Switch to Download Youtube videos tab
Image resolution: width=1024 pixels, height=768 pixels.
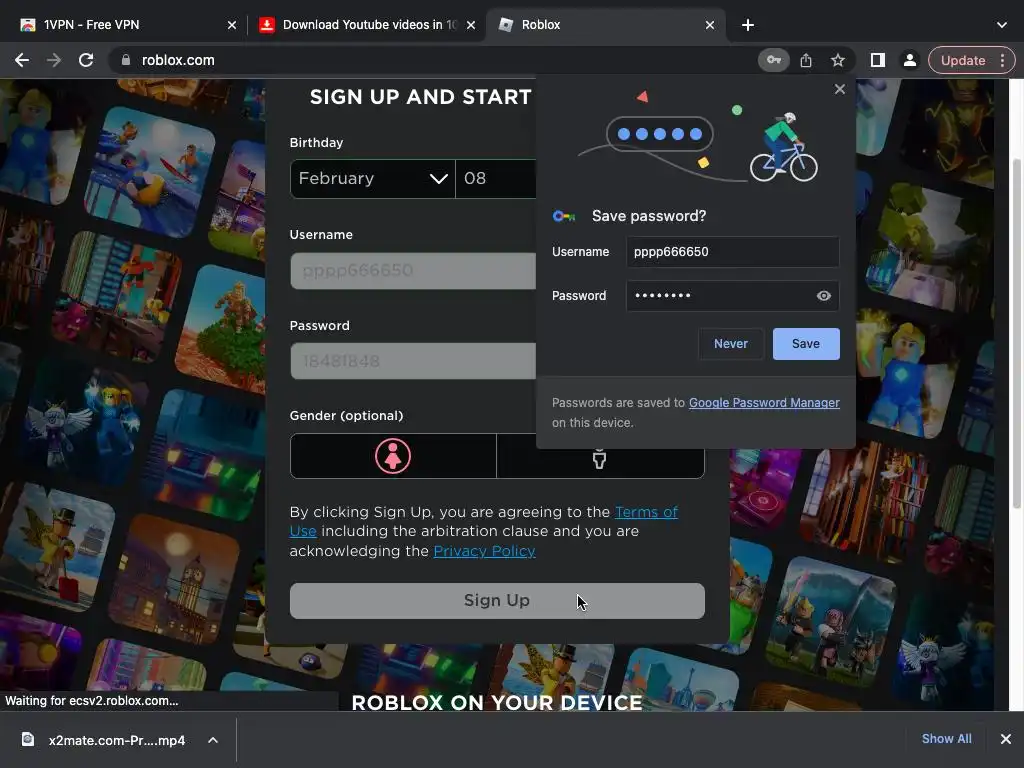366,25
